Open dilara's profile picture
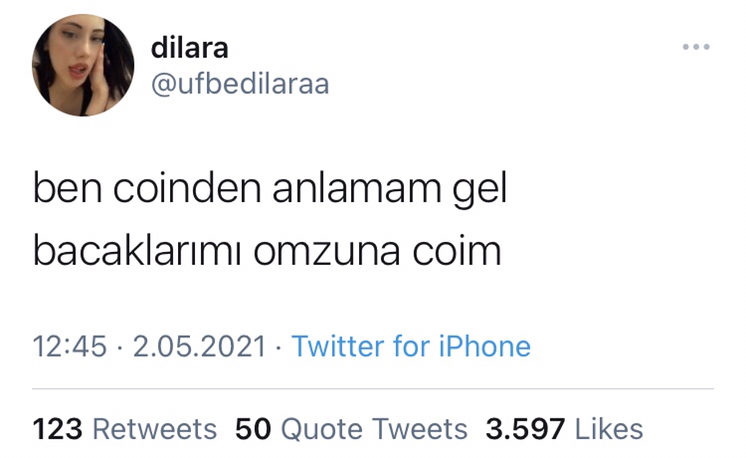This screenshot has height=458, width=746. (83, 65)
